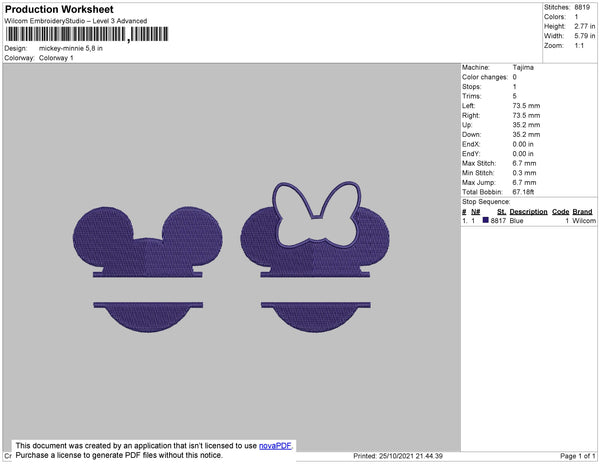Click the design name mickey-minnie 5,8 in
Image resolution: width=600 pixels, height=464 pixels.
[x=71, y=49]
